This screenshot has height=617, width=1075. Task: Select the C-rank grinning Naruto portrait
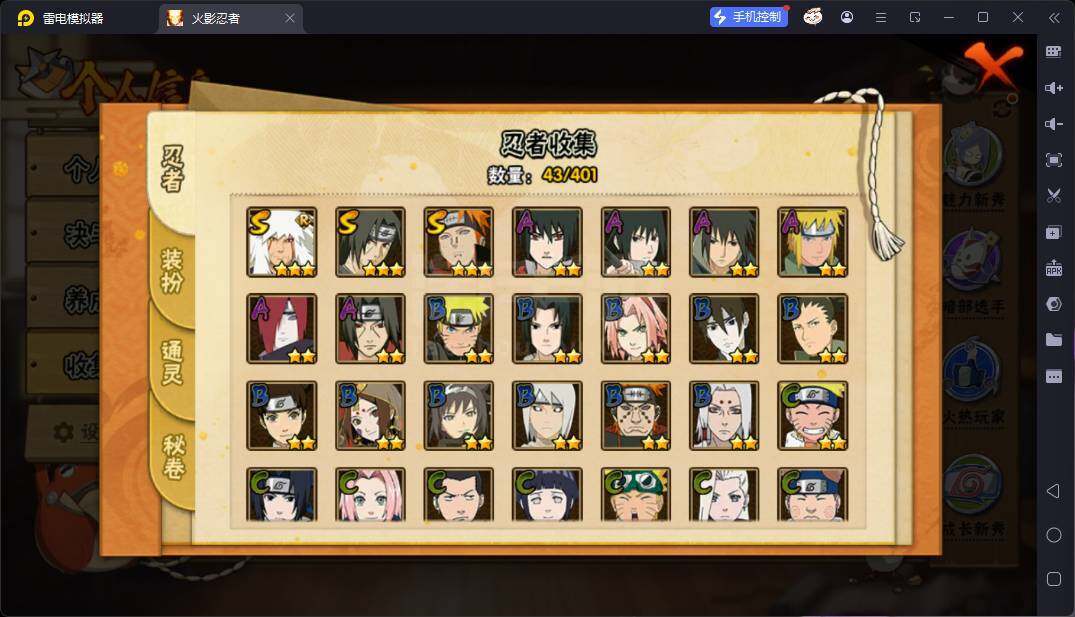[812, 415]
